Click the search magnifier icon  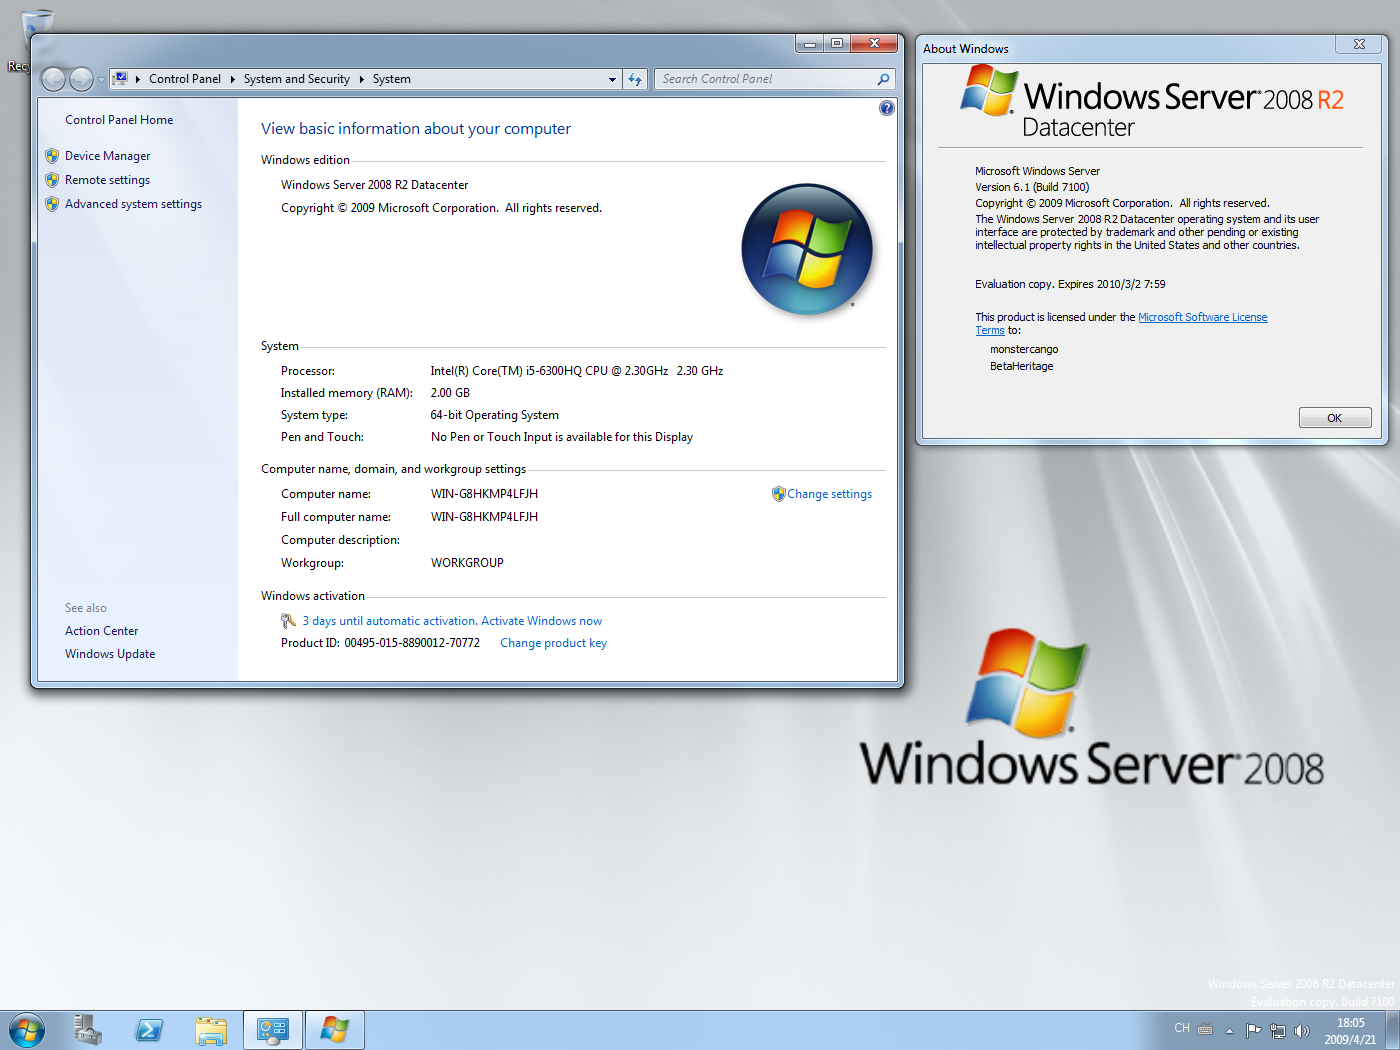883,79
